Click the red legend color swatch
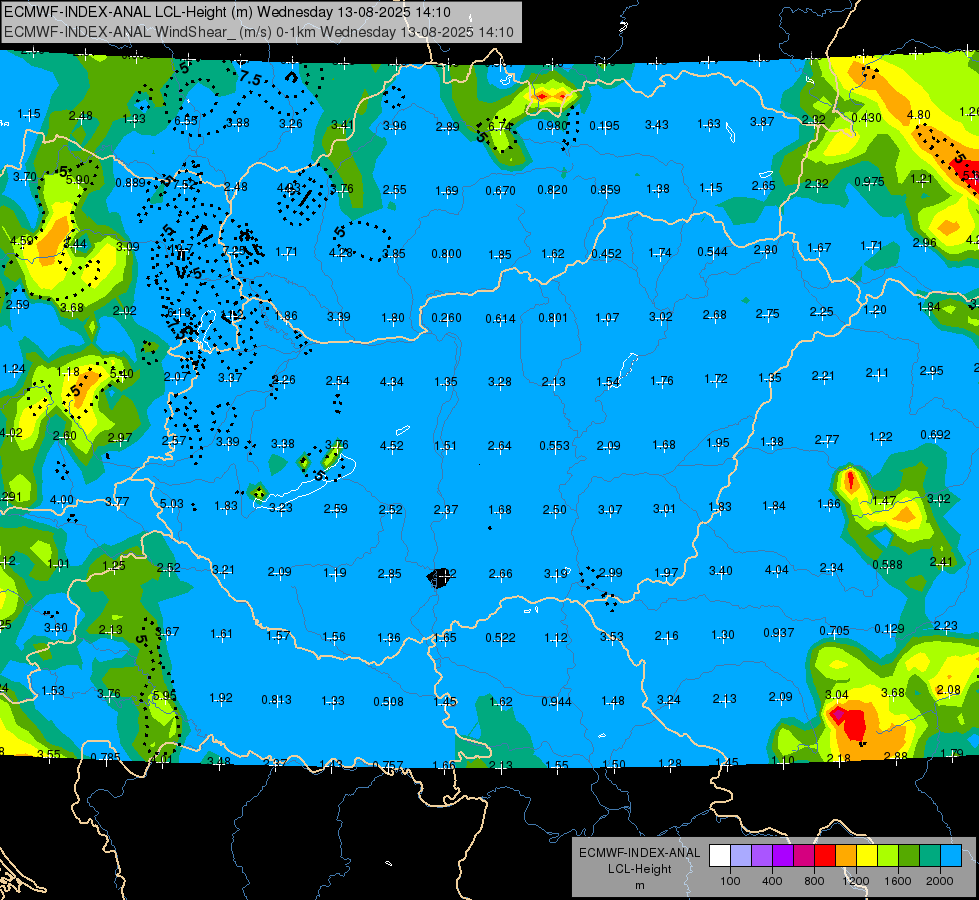 tap(825, 856)
